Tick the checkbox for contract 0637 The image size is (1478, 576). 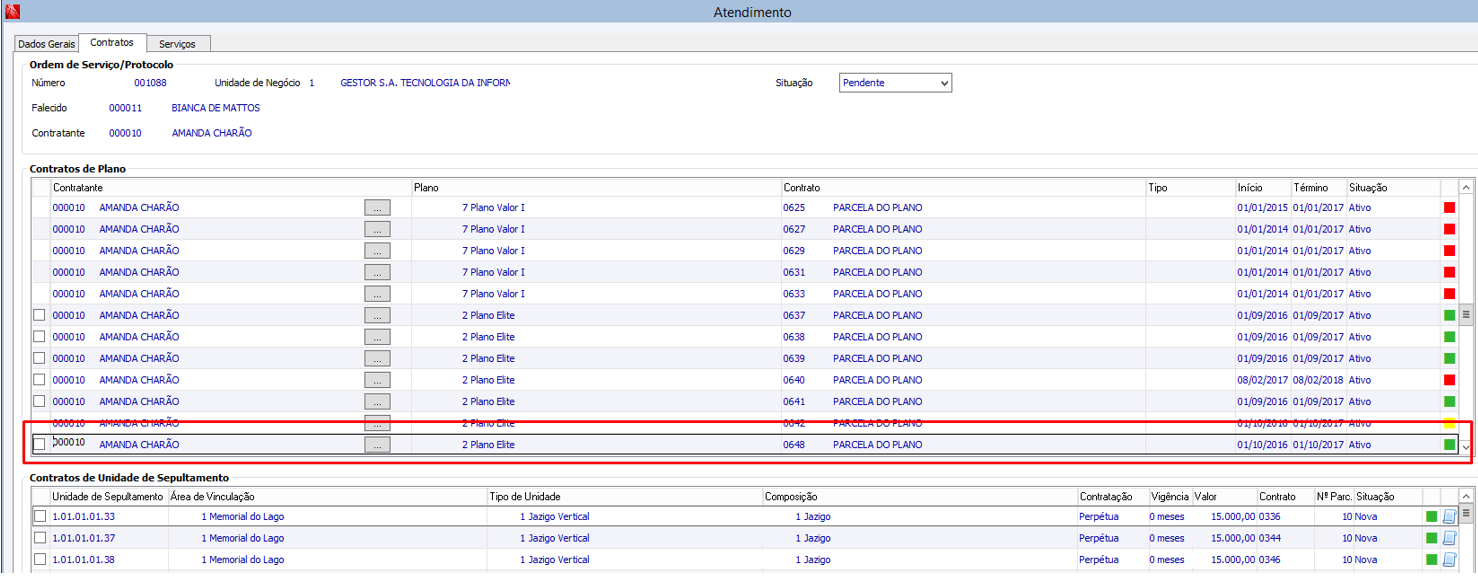pyautogui.click(x=40, y=315)
